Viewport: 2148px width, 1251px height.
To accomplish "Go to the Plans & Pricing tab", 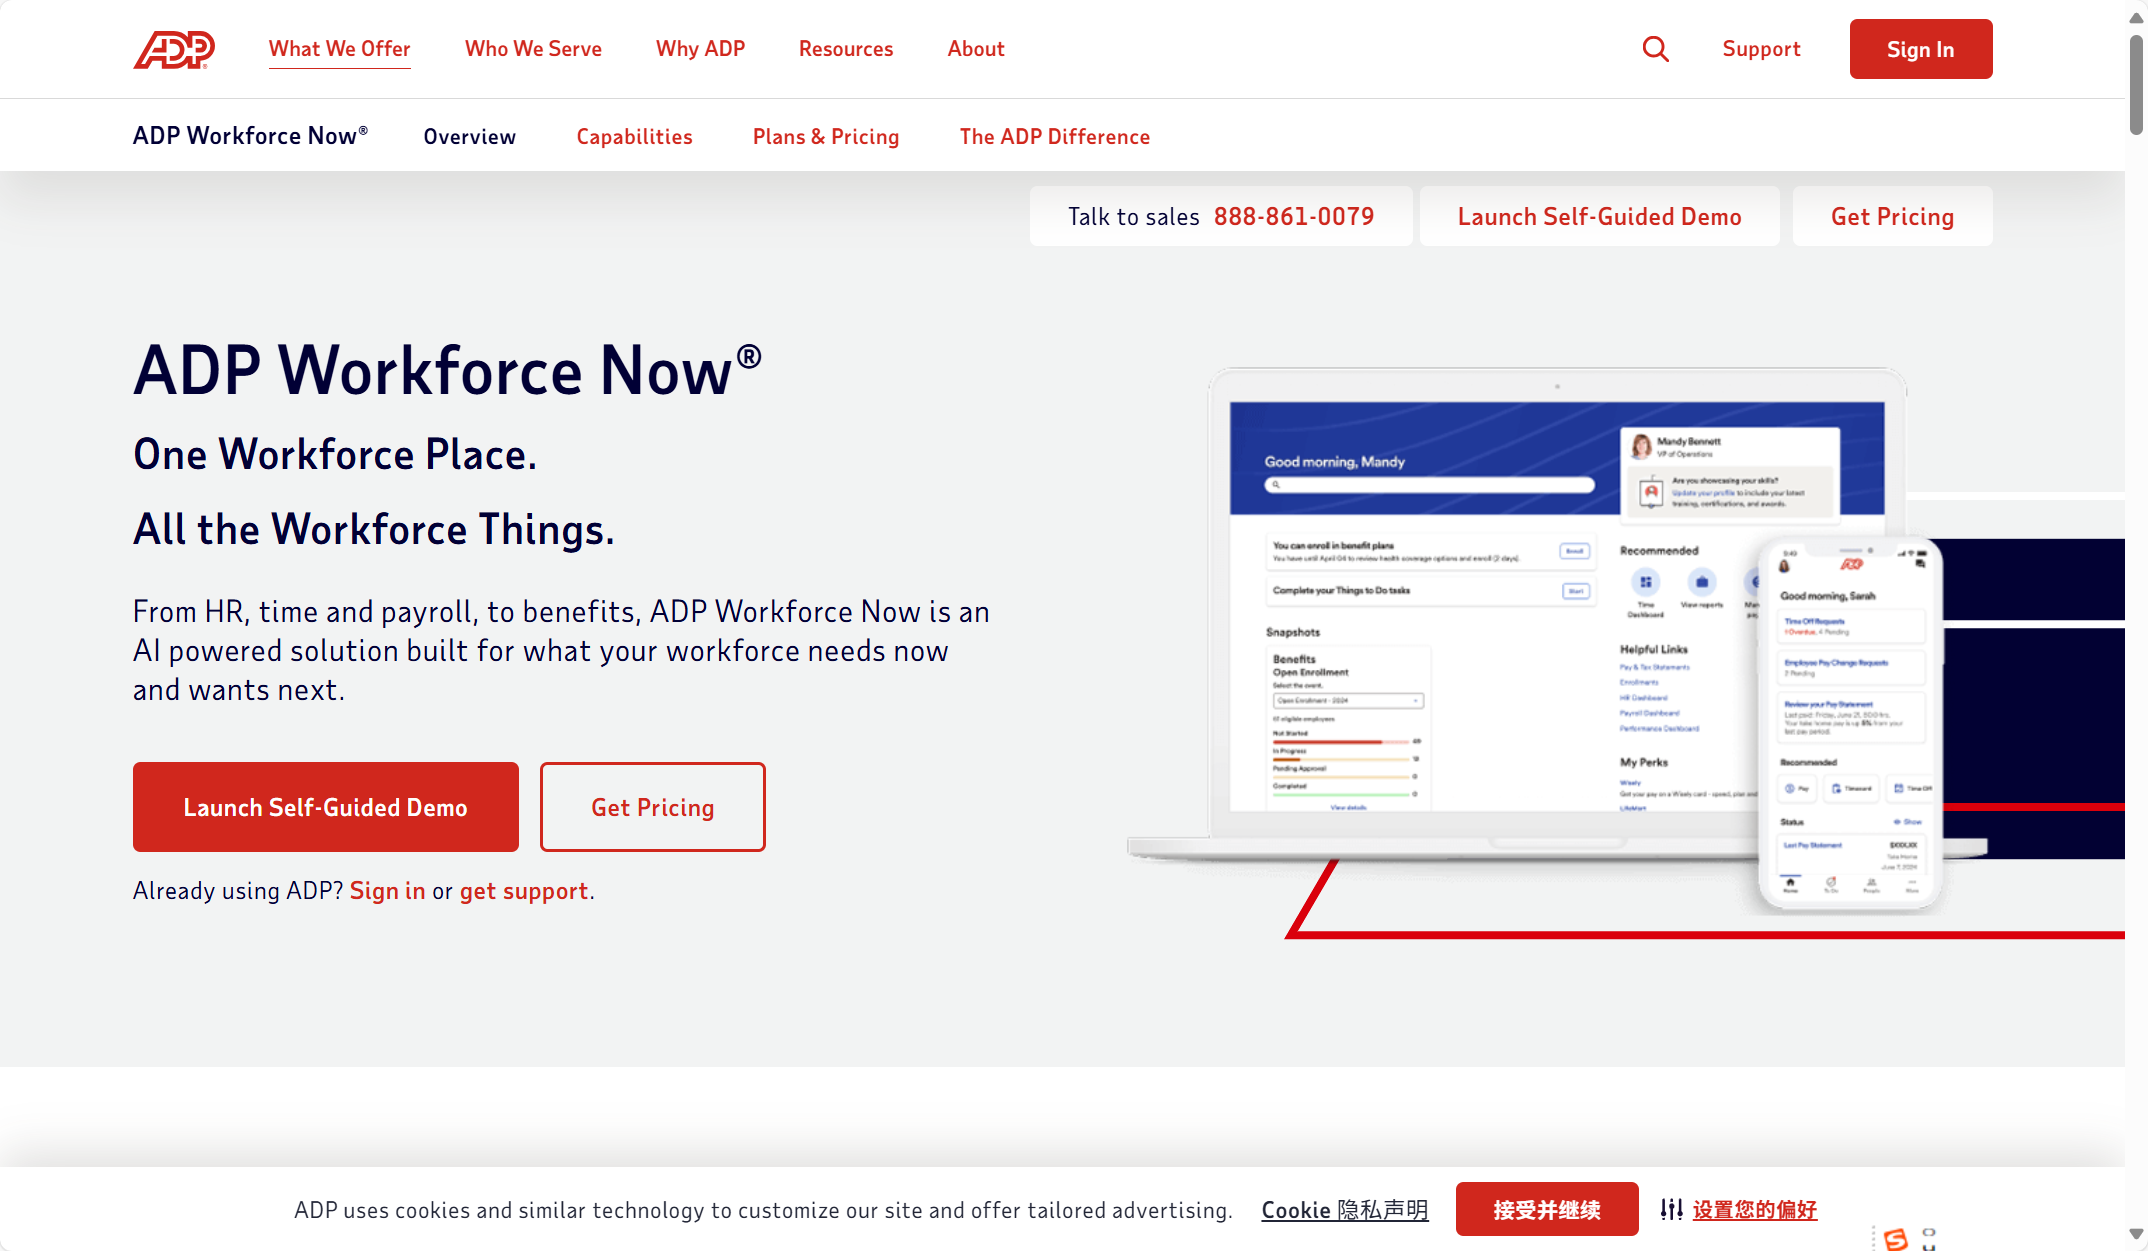I will (x=825, y=137).
